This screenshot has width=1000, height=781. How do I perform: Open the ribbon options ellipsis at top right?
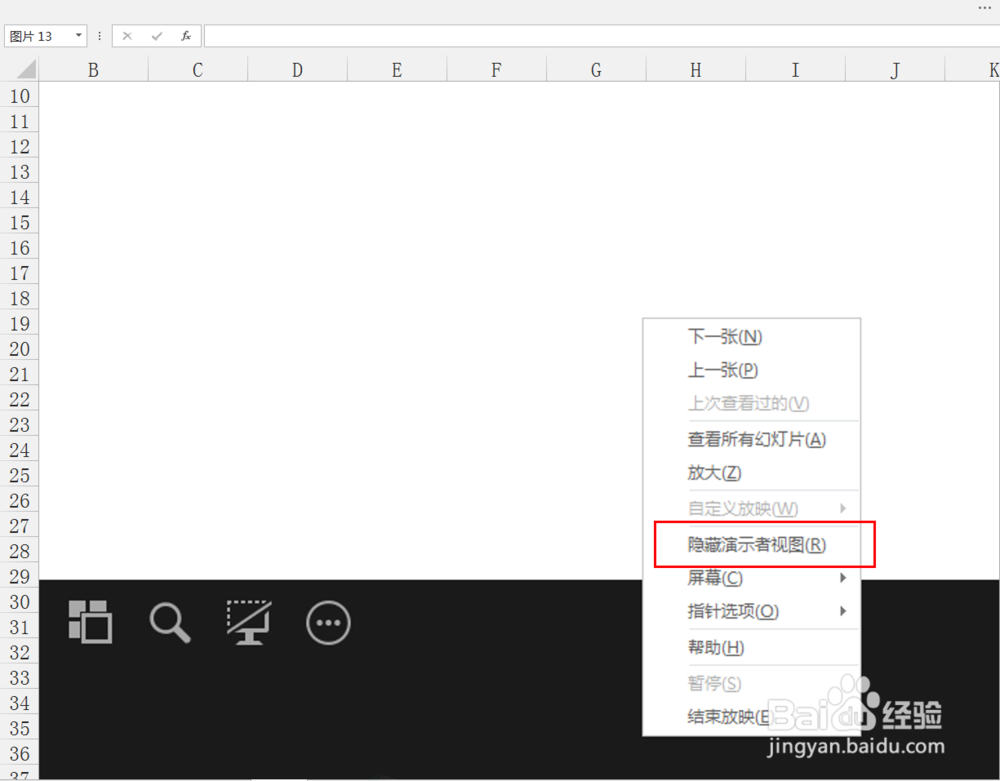click(x=985, y=8)
